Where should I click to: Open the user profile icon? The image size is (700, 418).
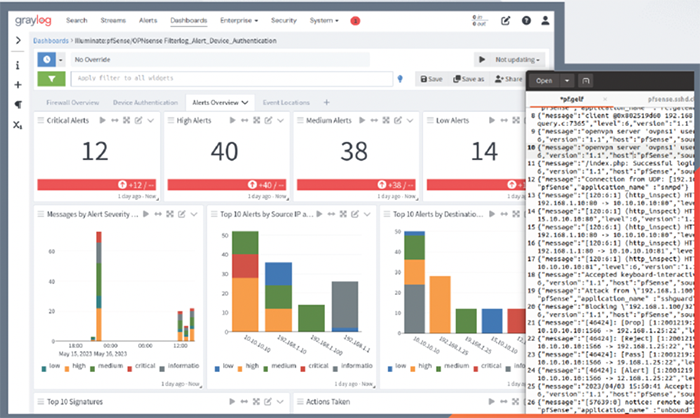(544, 20)
